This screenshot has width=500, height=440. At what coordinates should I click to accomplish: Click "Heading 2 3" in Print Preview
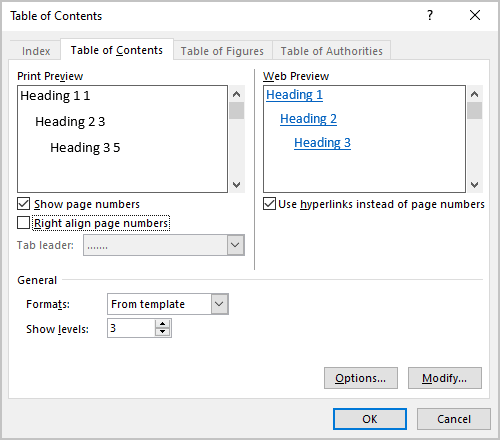pos(70,122)
